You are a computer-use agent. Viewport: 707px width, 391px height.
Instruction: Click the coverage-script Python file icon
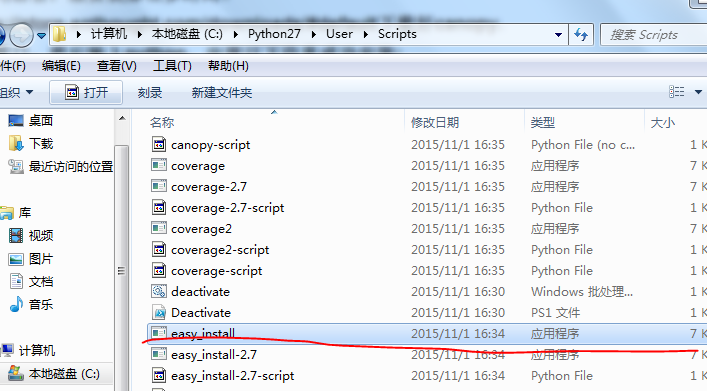click(x=159, y=271)
